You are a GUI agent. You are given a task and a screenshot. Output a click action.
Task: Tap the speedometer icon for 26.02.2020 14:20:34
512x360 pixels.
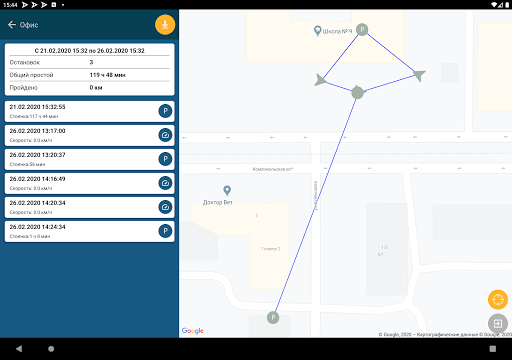point(165,207)
